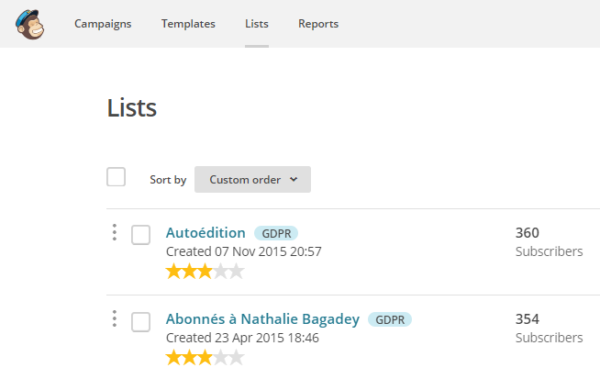Switch to the Reports tab
Viewport: 600px width, 379px height.
pyautogui.click(x=318, y=24)
